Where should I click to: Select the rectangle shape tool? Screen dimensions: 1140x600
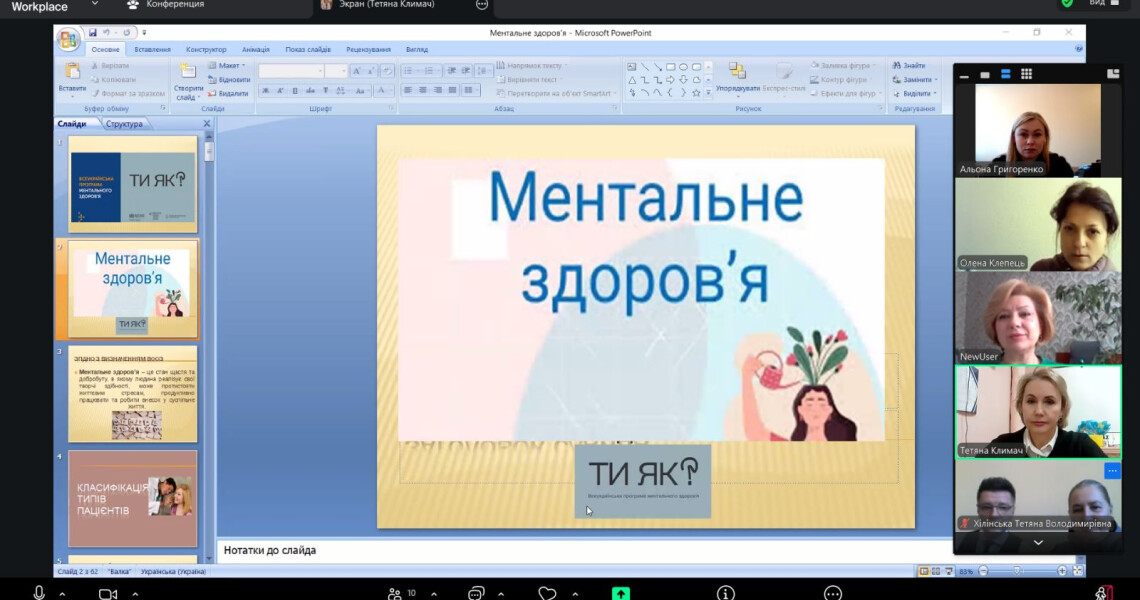pos(669,66)
